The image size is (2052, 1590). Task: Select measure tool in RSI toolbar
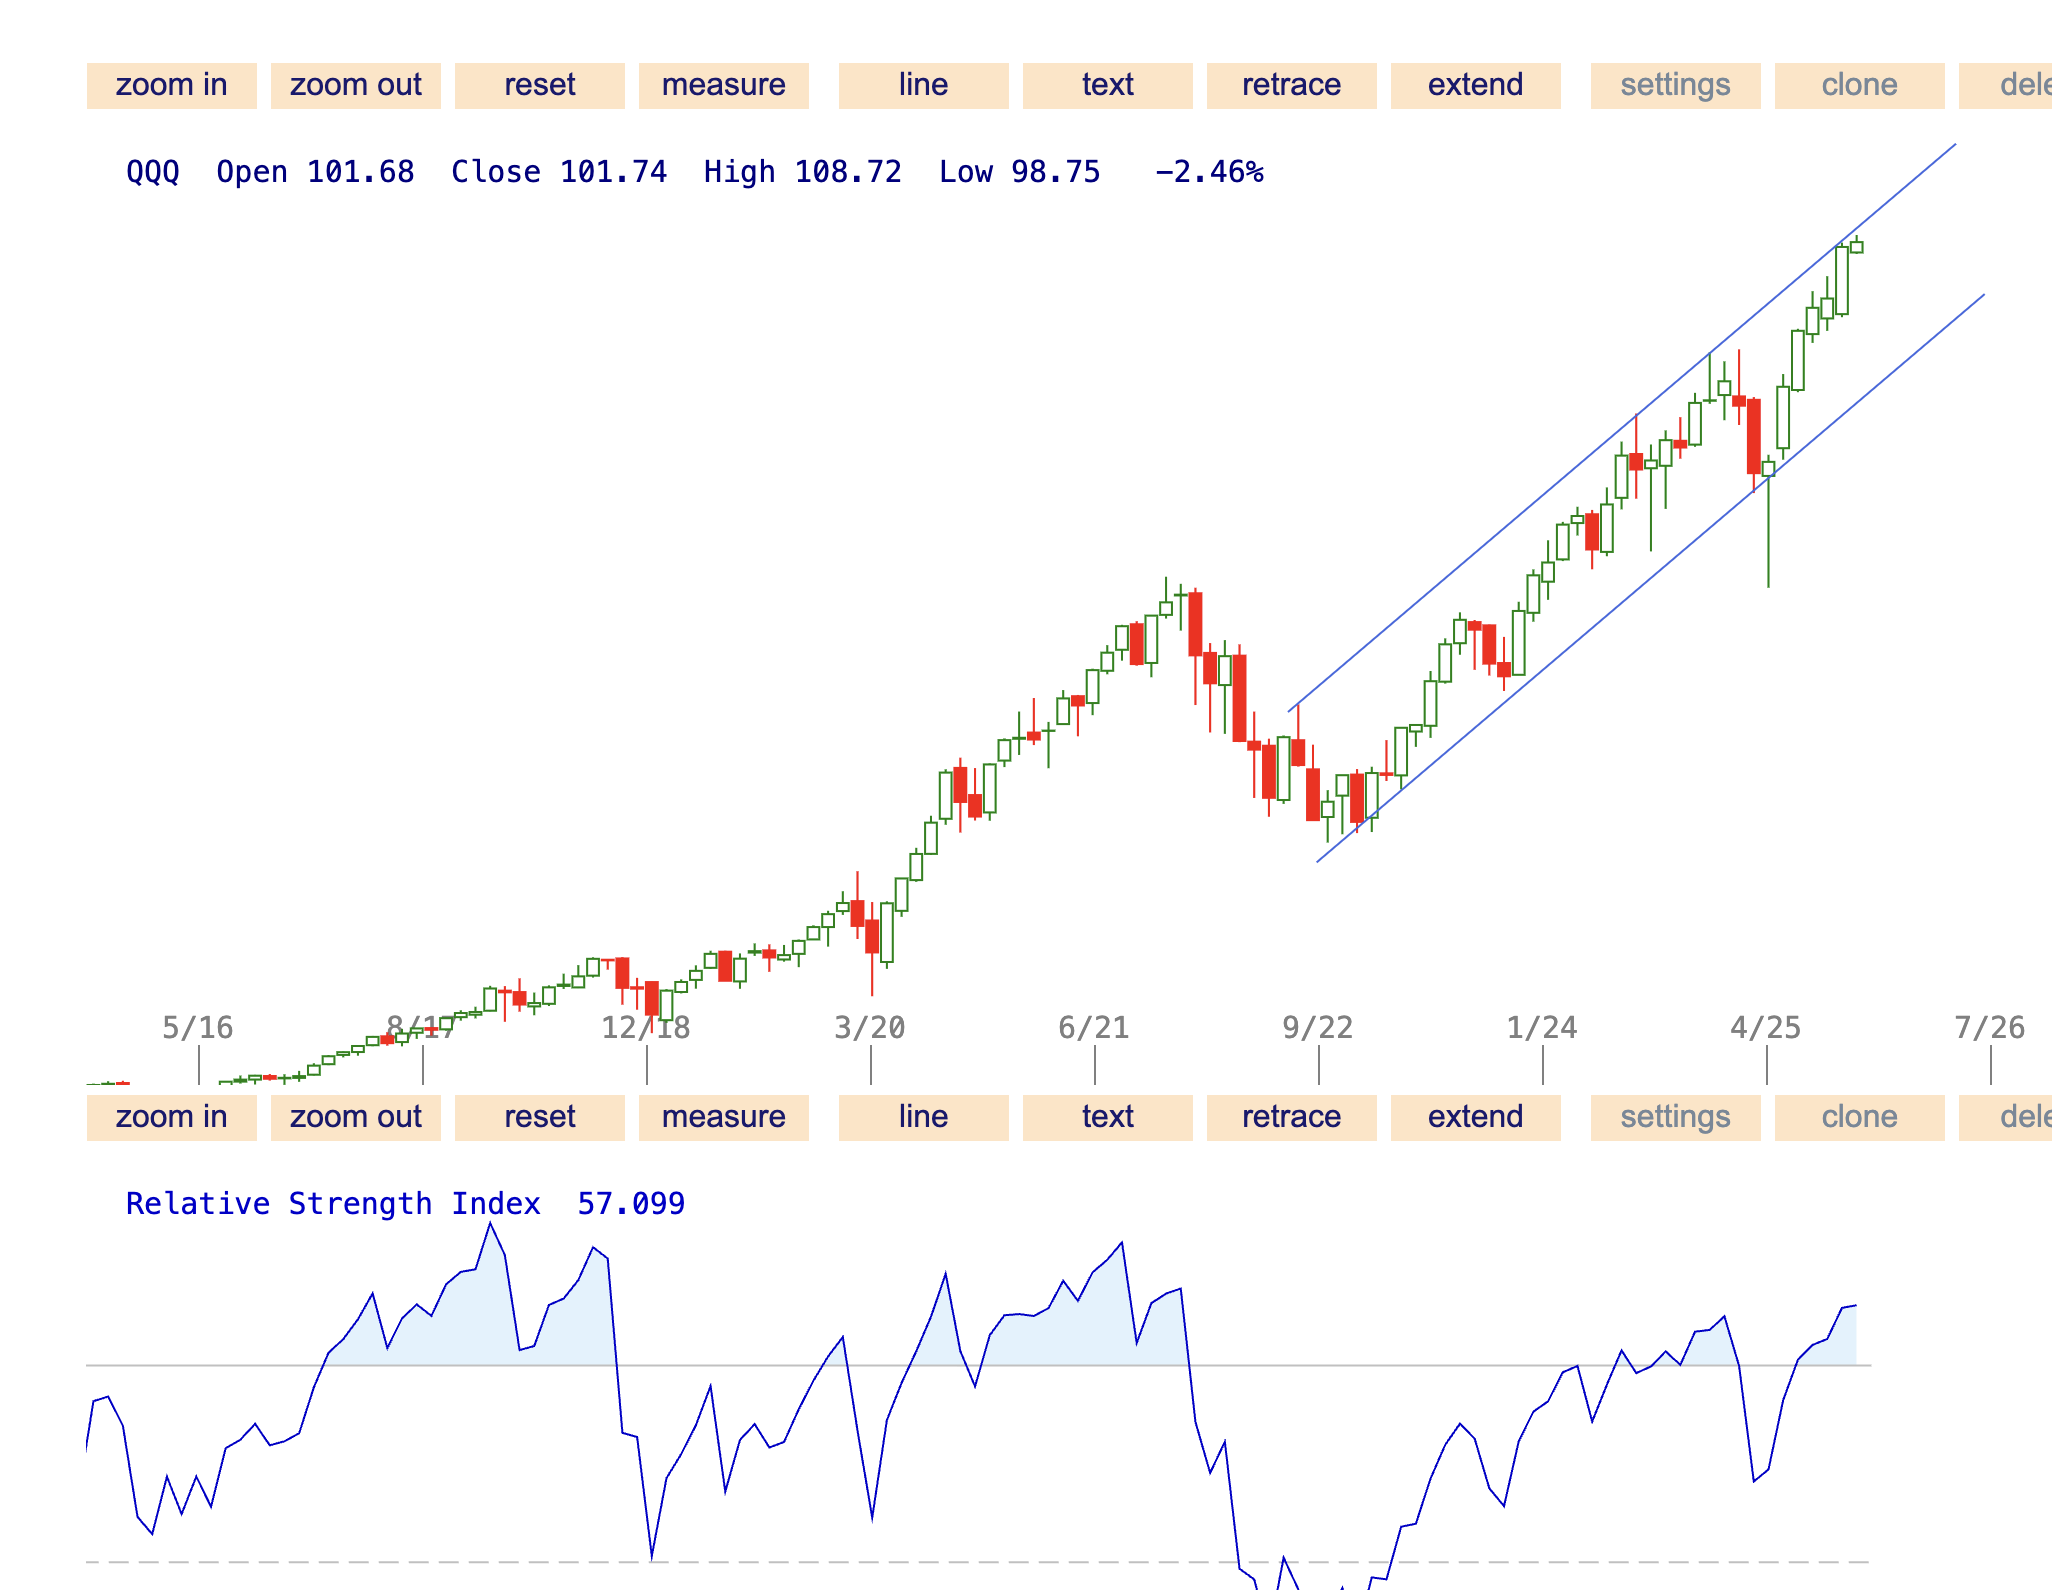723,1117
